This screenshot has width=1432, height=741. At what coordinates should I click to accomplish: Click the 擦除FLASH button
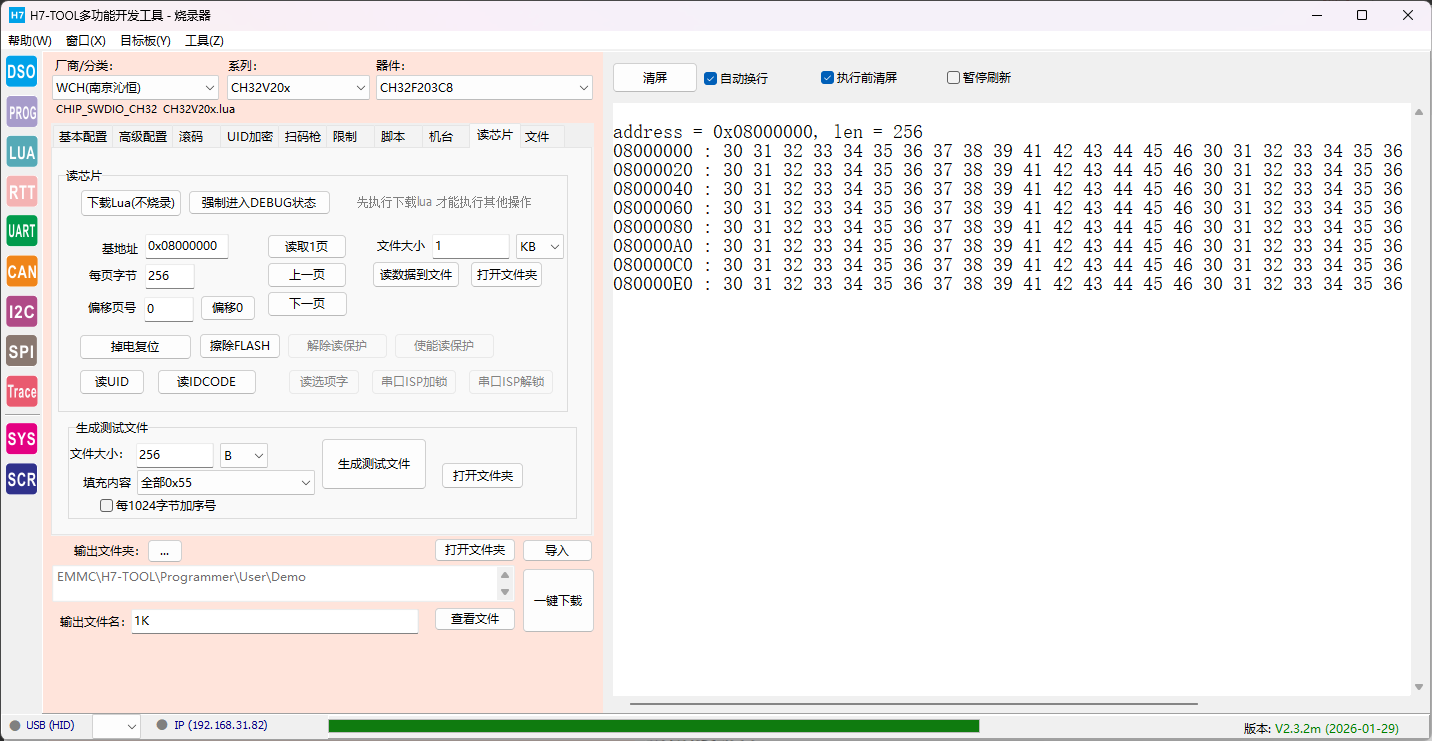pyautogui.click(x=240, y=346)
